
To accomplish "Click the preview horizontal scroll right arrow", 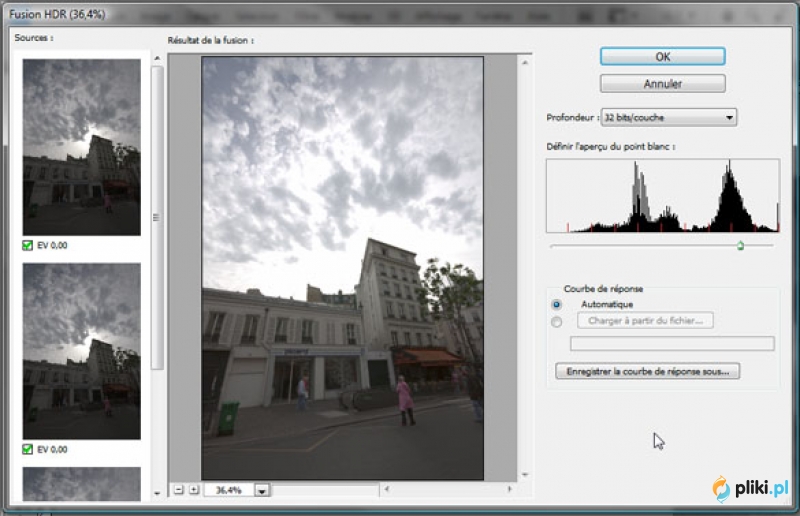I will (509, 489).
